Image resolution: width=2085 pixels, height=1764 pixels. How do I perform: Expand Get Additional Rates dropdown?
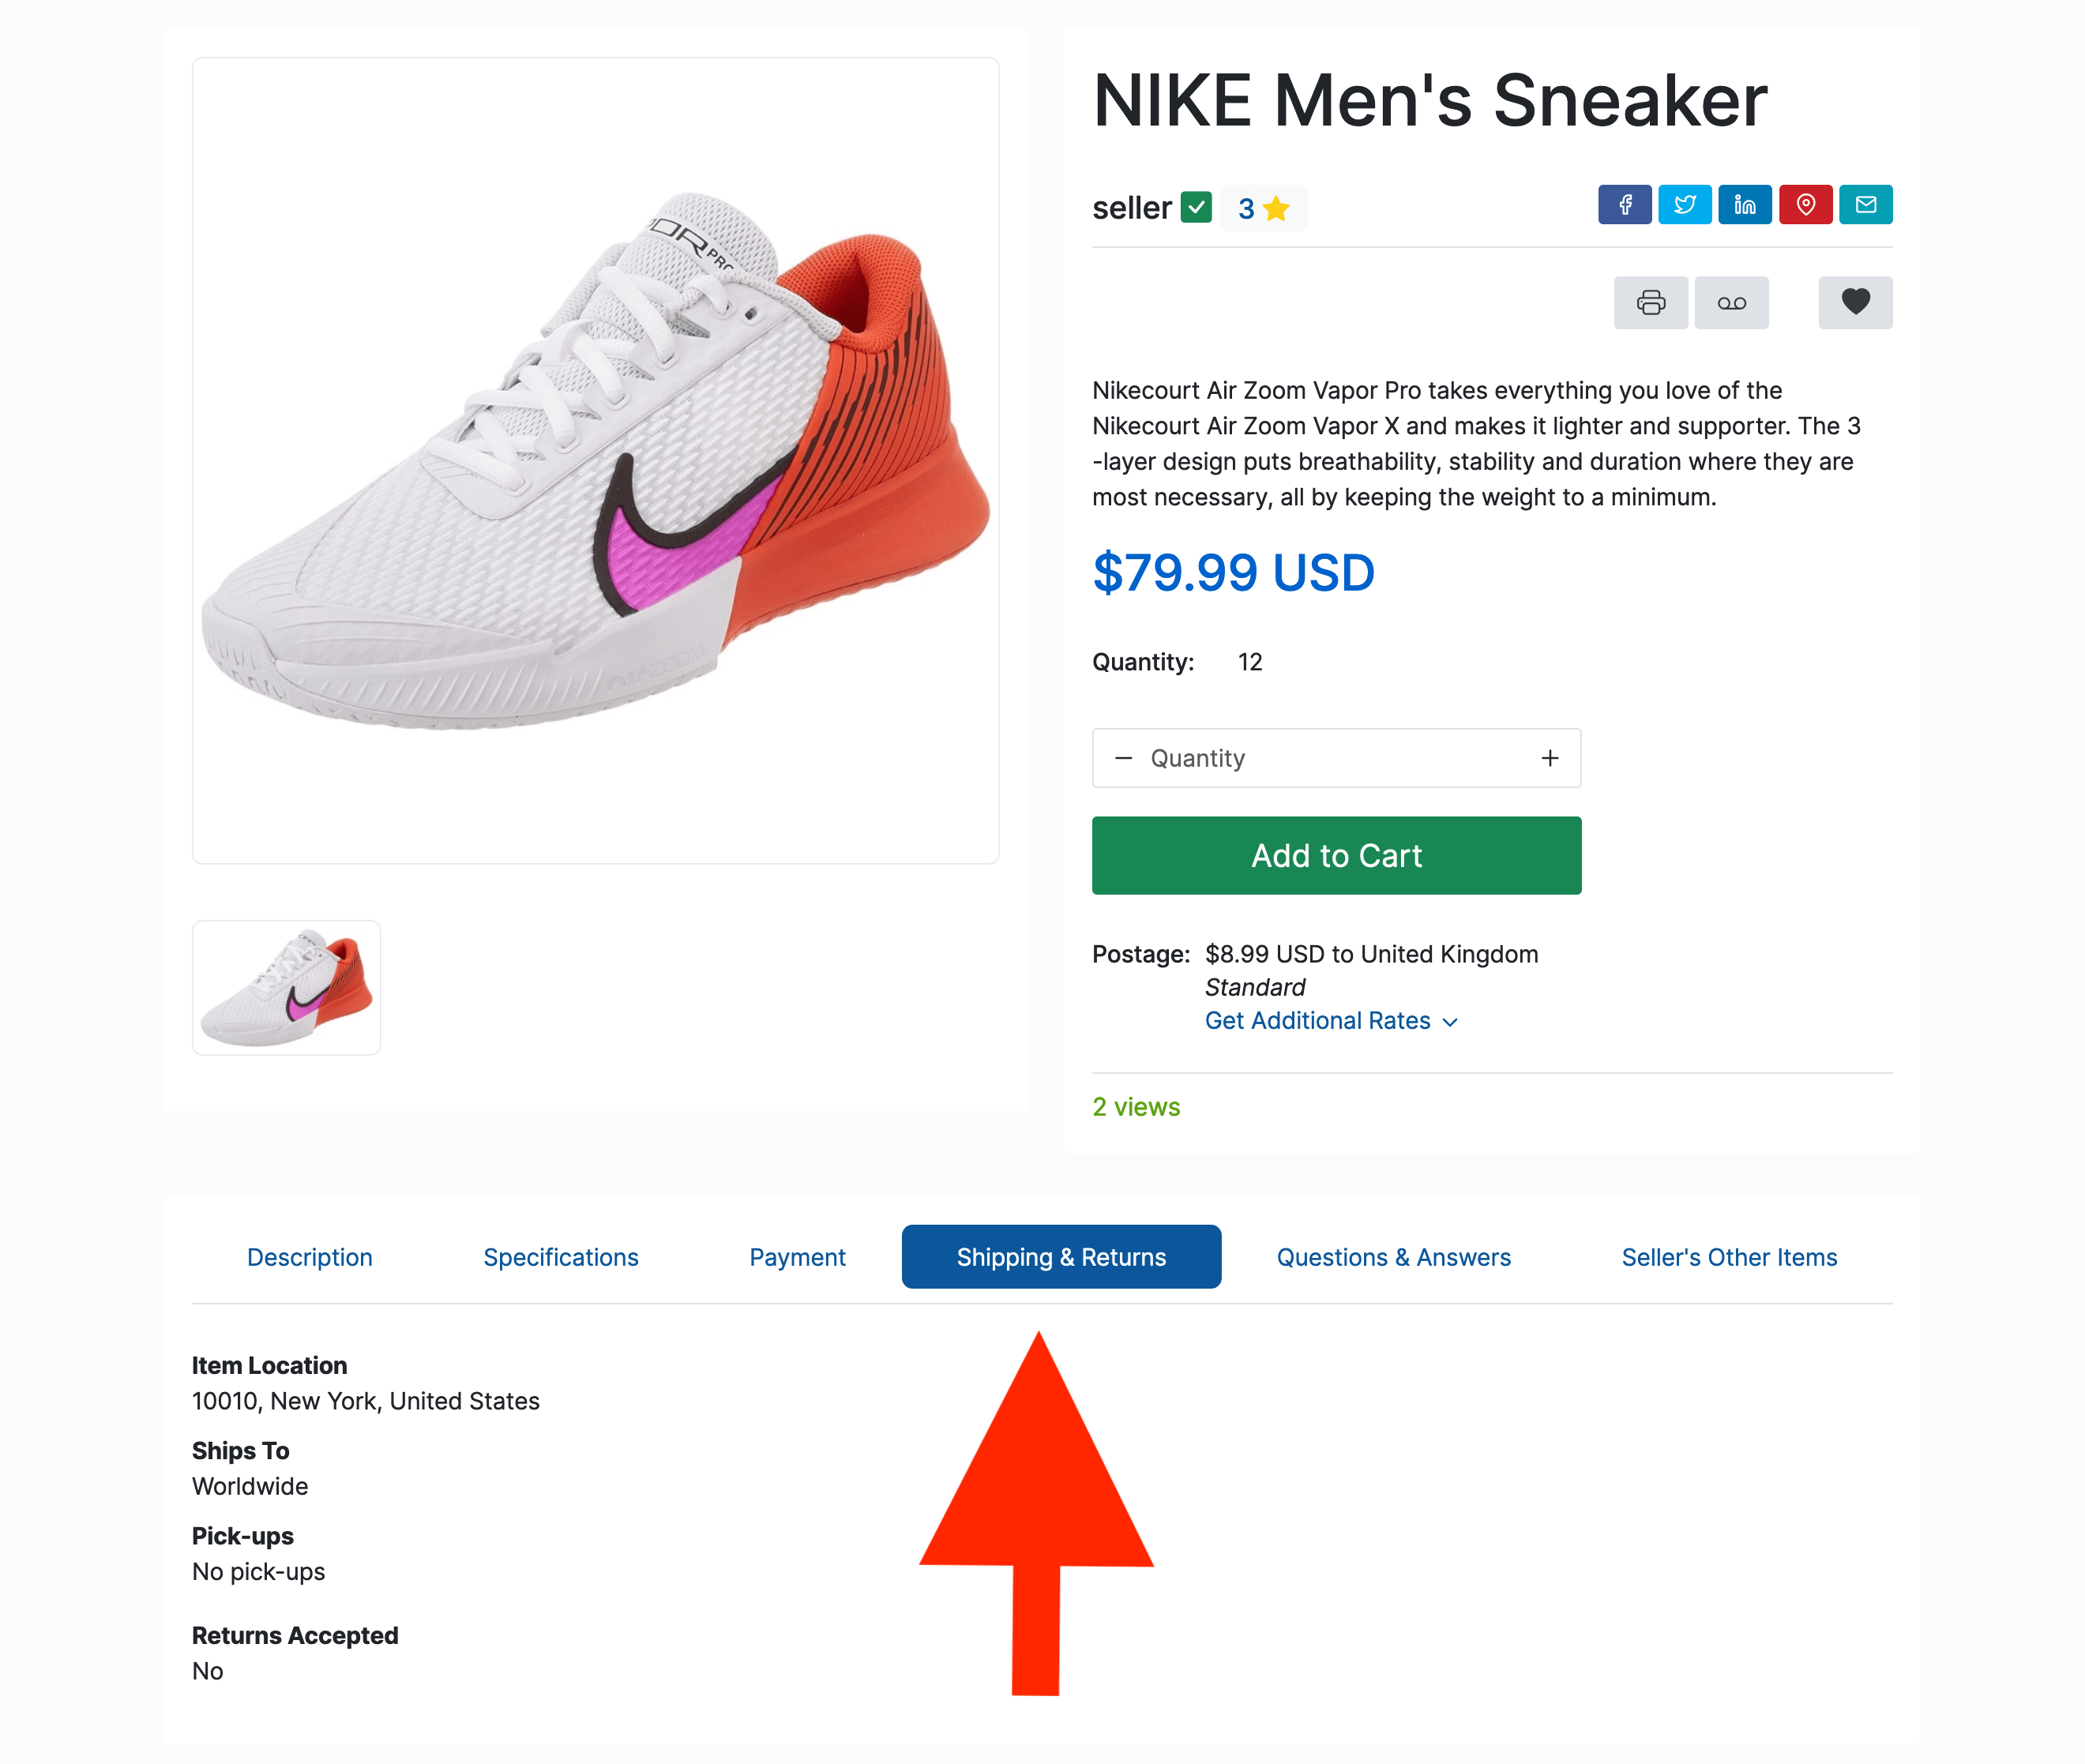[x=1330, y=1020]
